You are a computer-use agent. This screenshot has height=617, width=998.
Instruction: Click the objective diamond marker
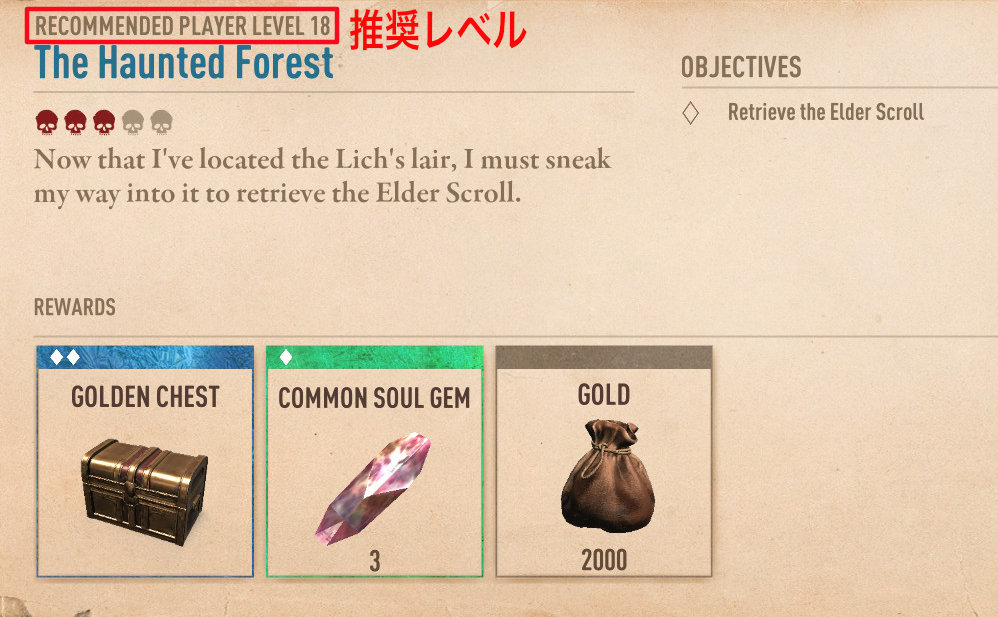click(x=691, y=113)
